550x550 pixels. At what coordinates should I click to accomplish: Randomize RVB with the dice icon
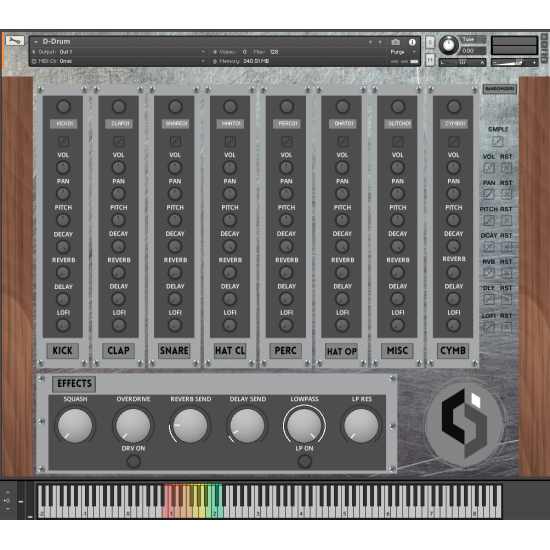click(489, 273)
